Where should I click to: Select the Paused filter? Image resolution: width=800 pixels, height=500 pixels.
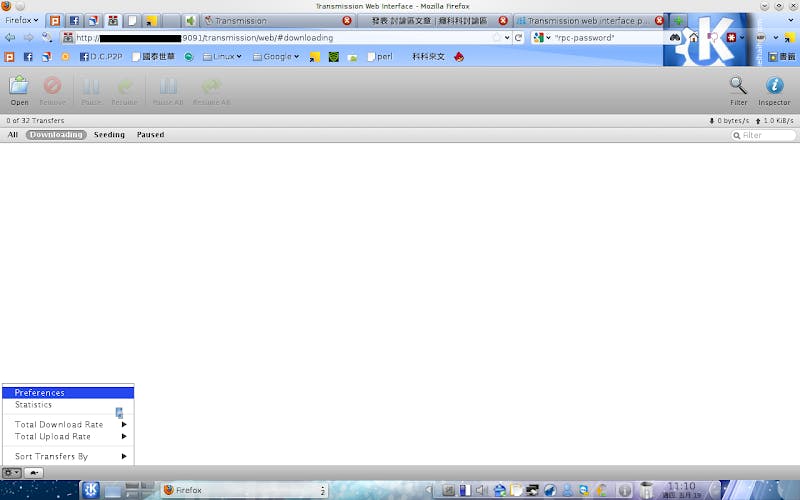150,135
